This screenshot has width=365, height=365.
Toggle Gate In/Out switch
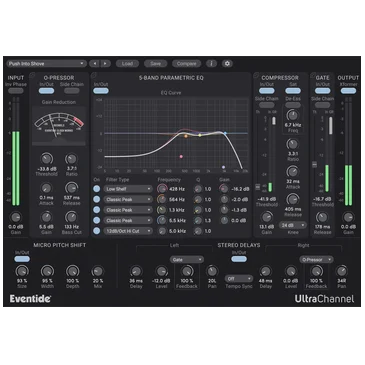click(322, 91)
